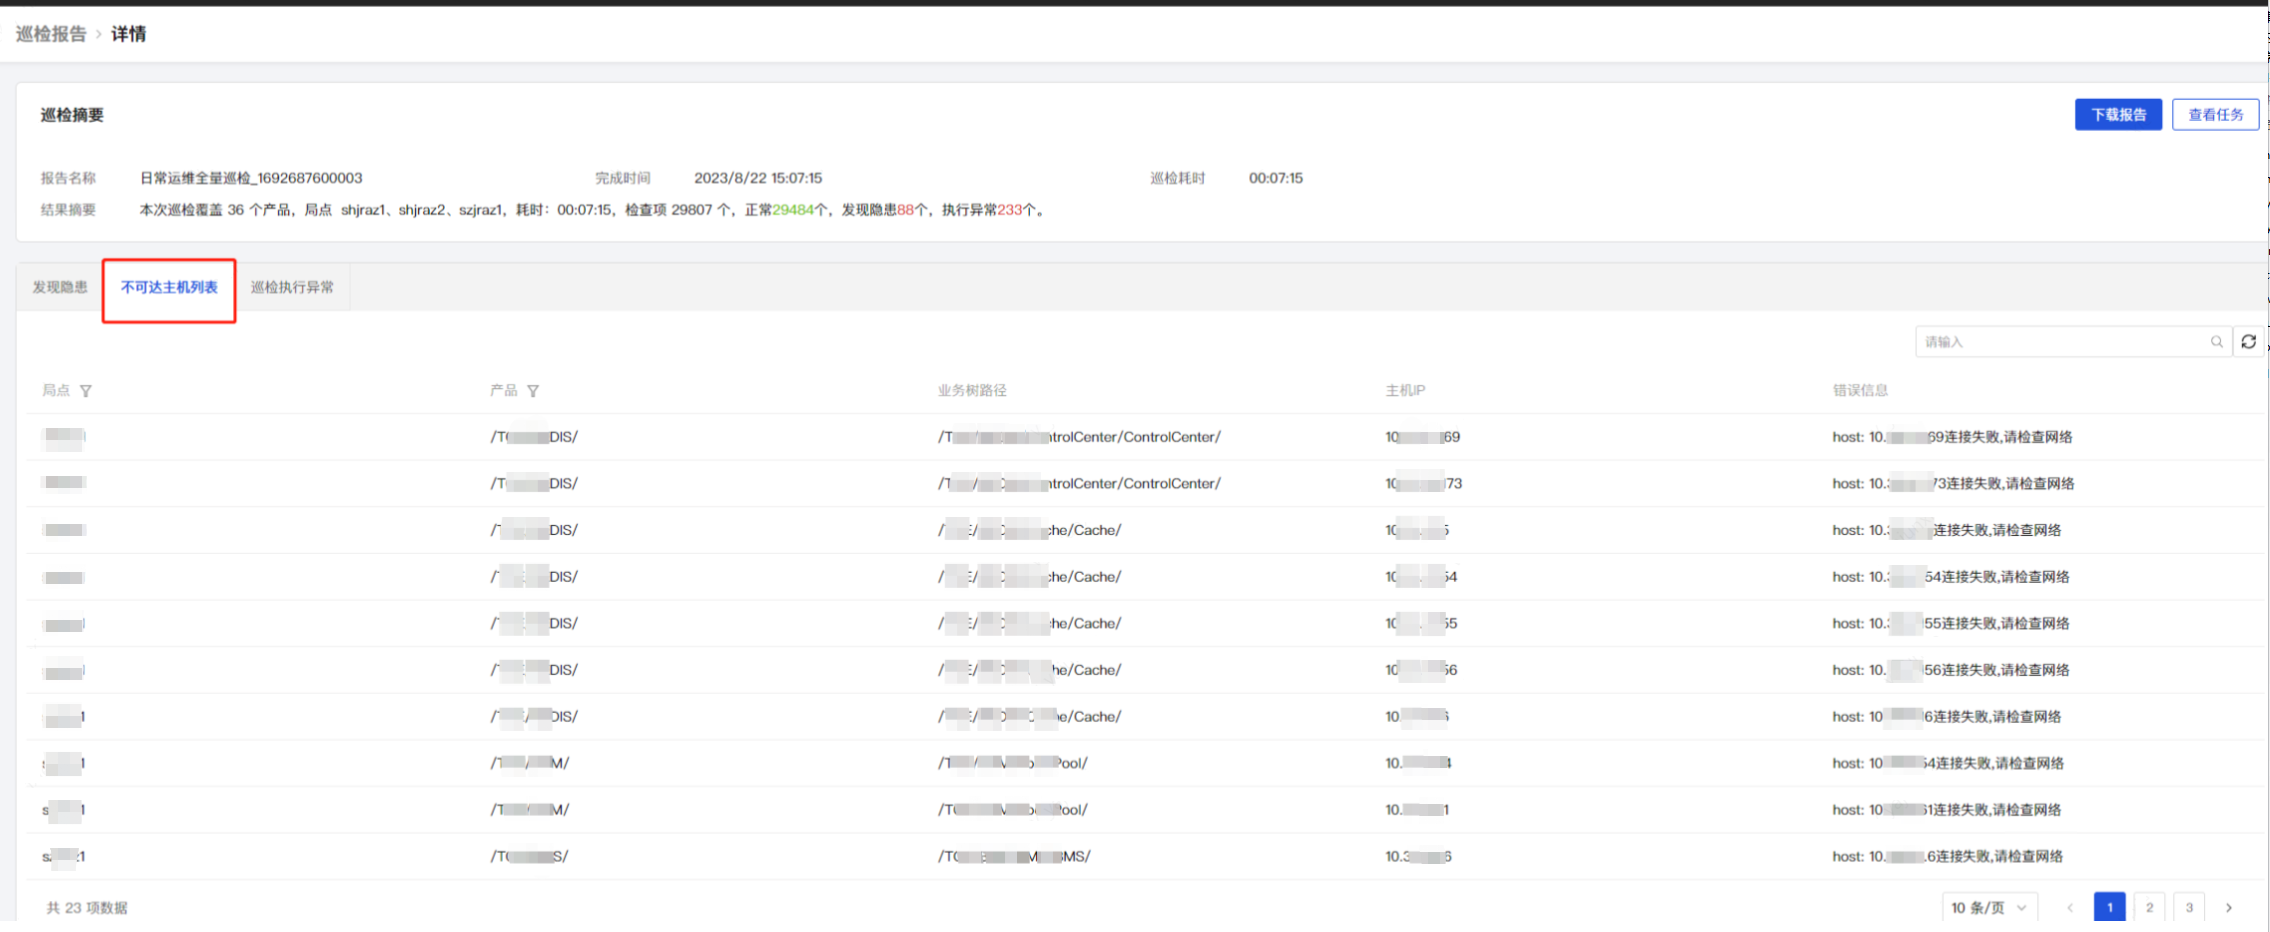
Task: Click the magnifier search icon
Action: tap(2216, 342)
